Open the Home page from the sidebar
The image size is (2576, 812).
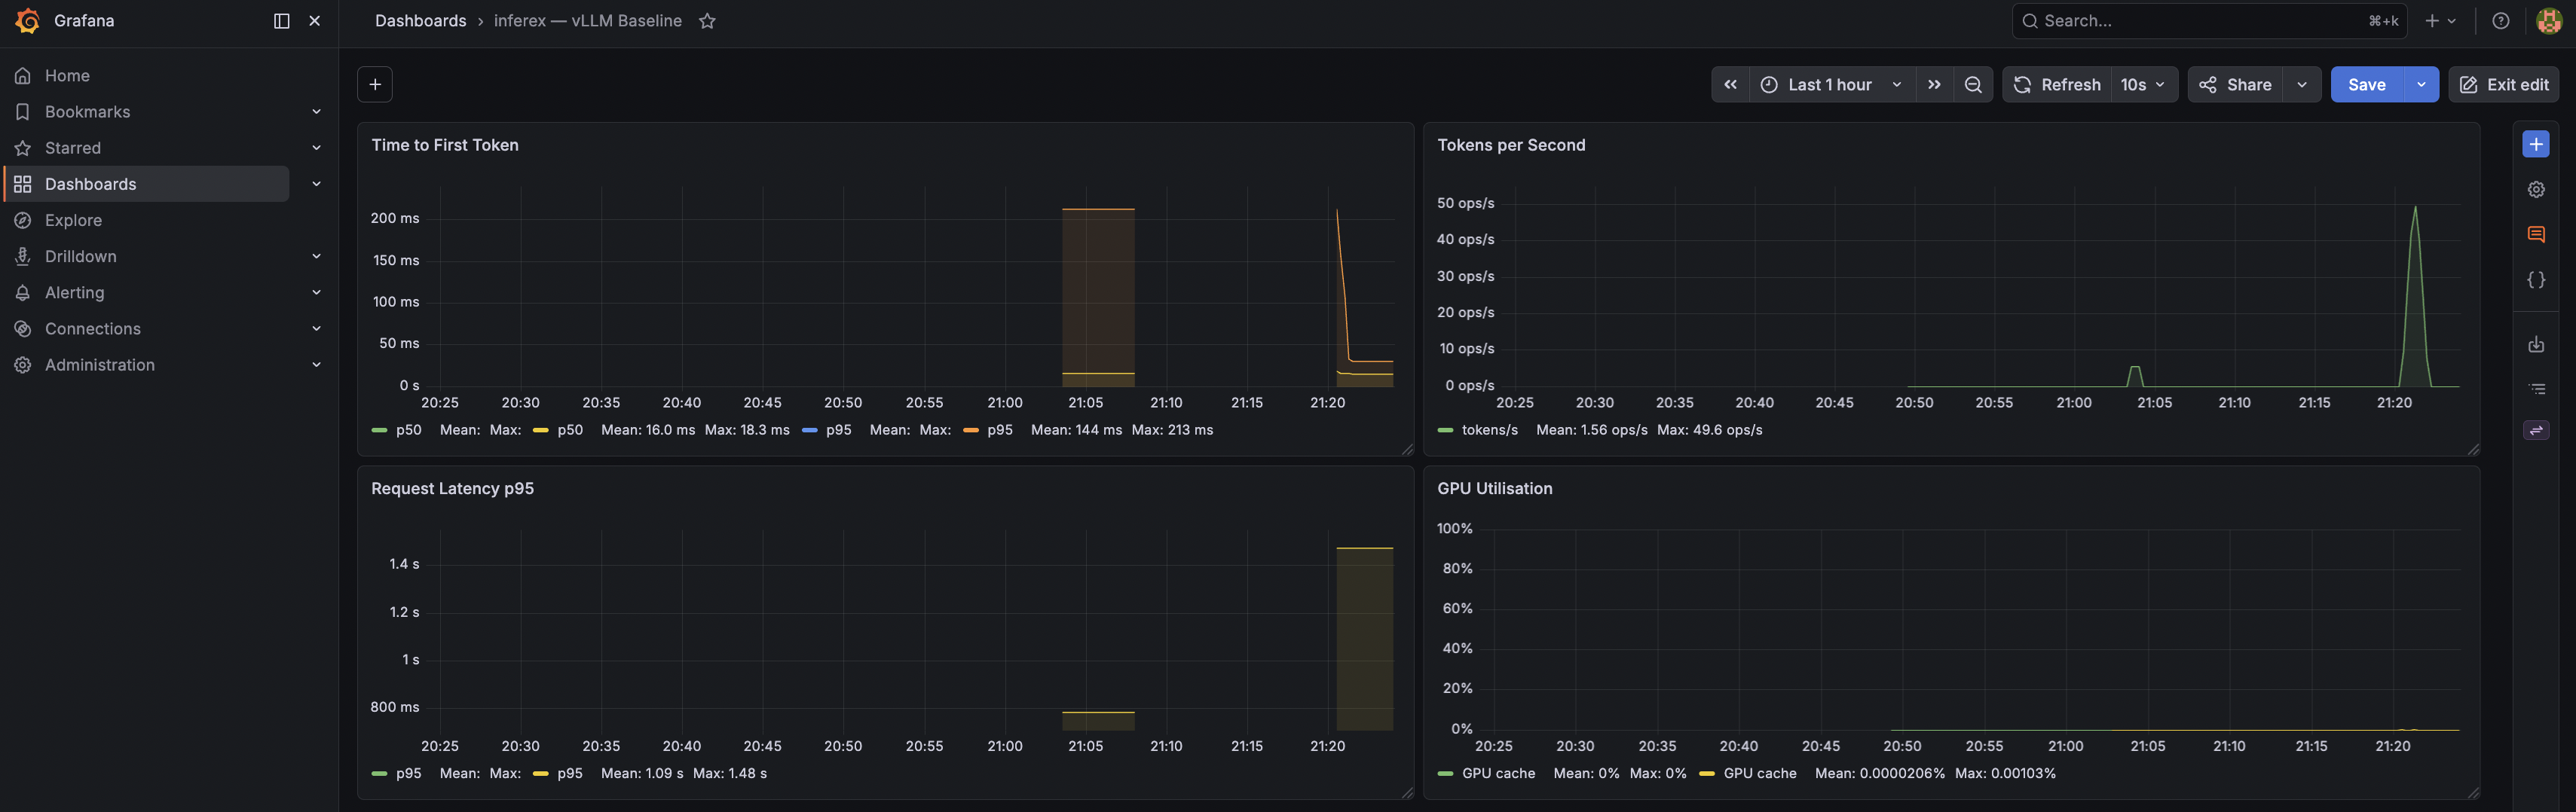point(67,76)
